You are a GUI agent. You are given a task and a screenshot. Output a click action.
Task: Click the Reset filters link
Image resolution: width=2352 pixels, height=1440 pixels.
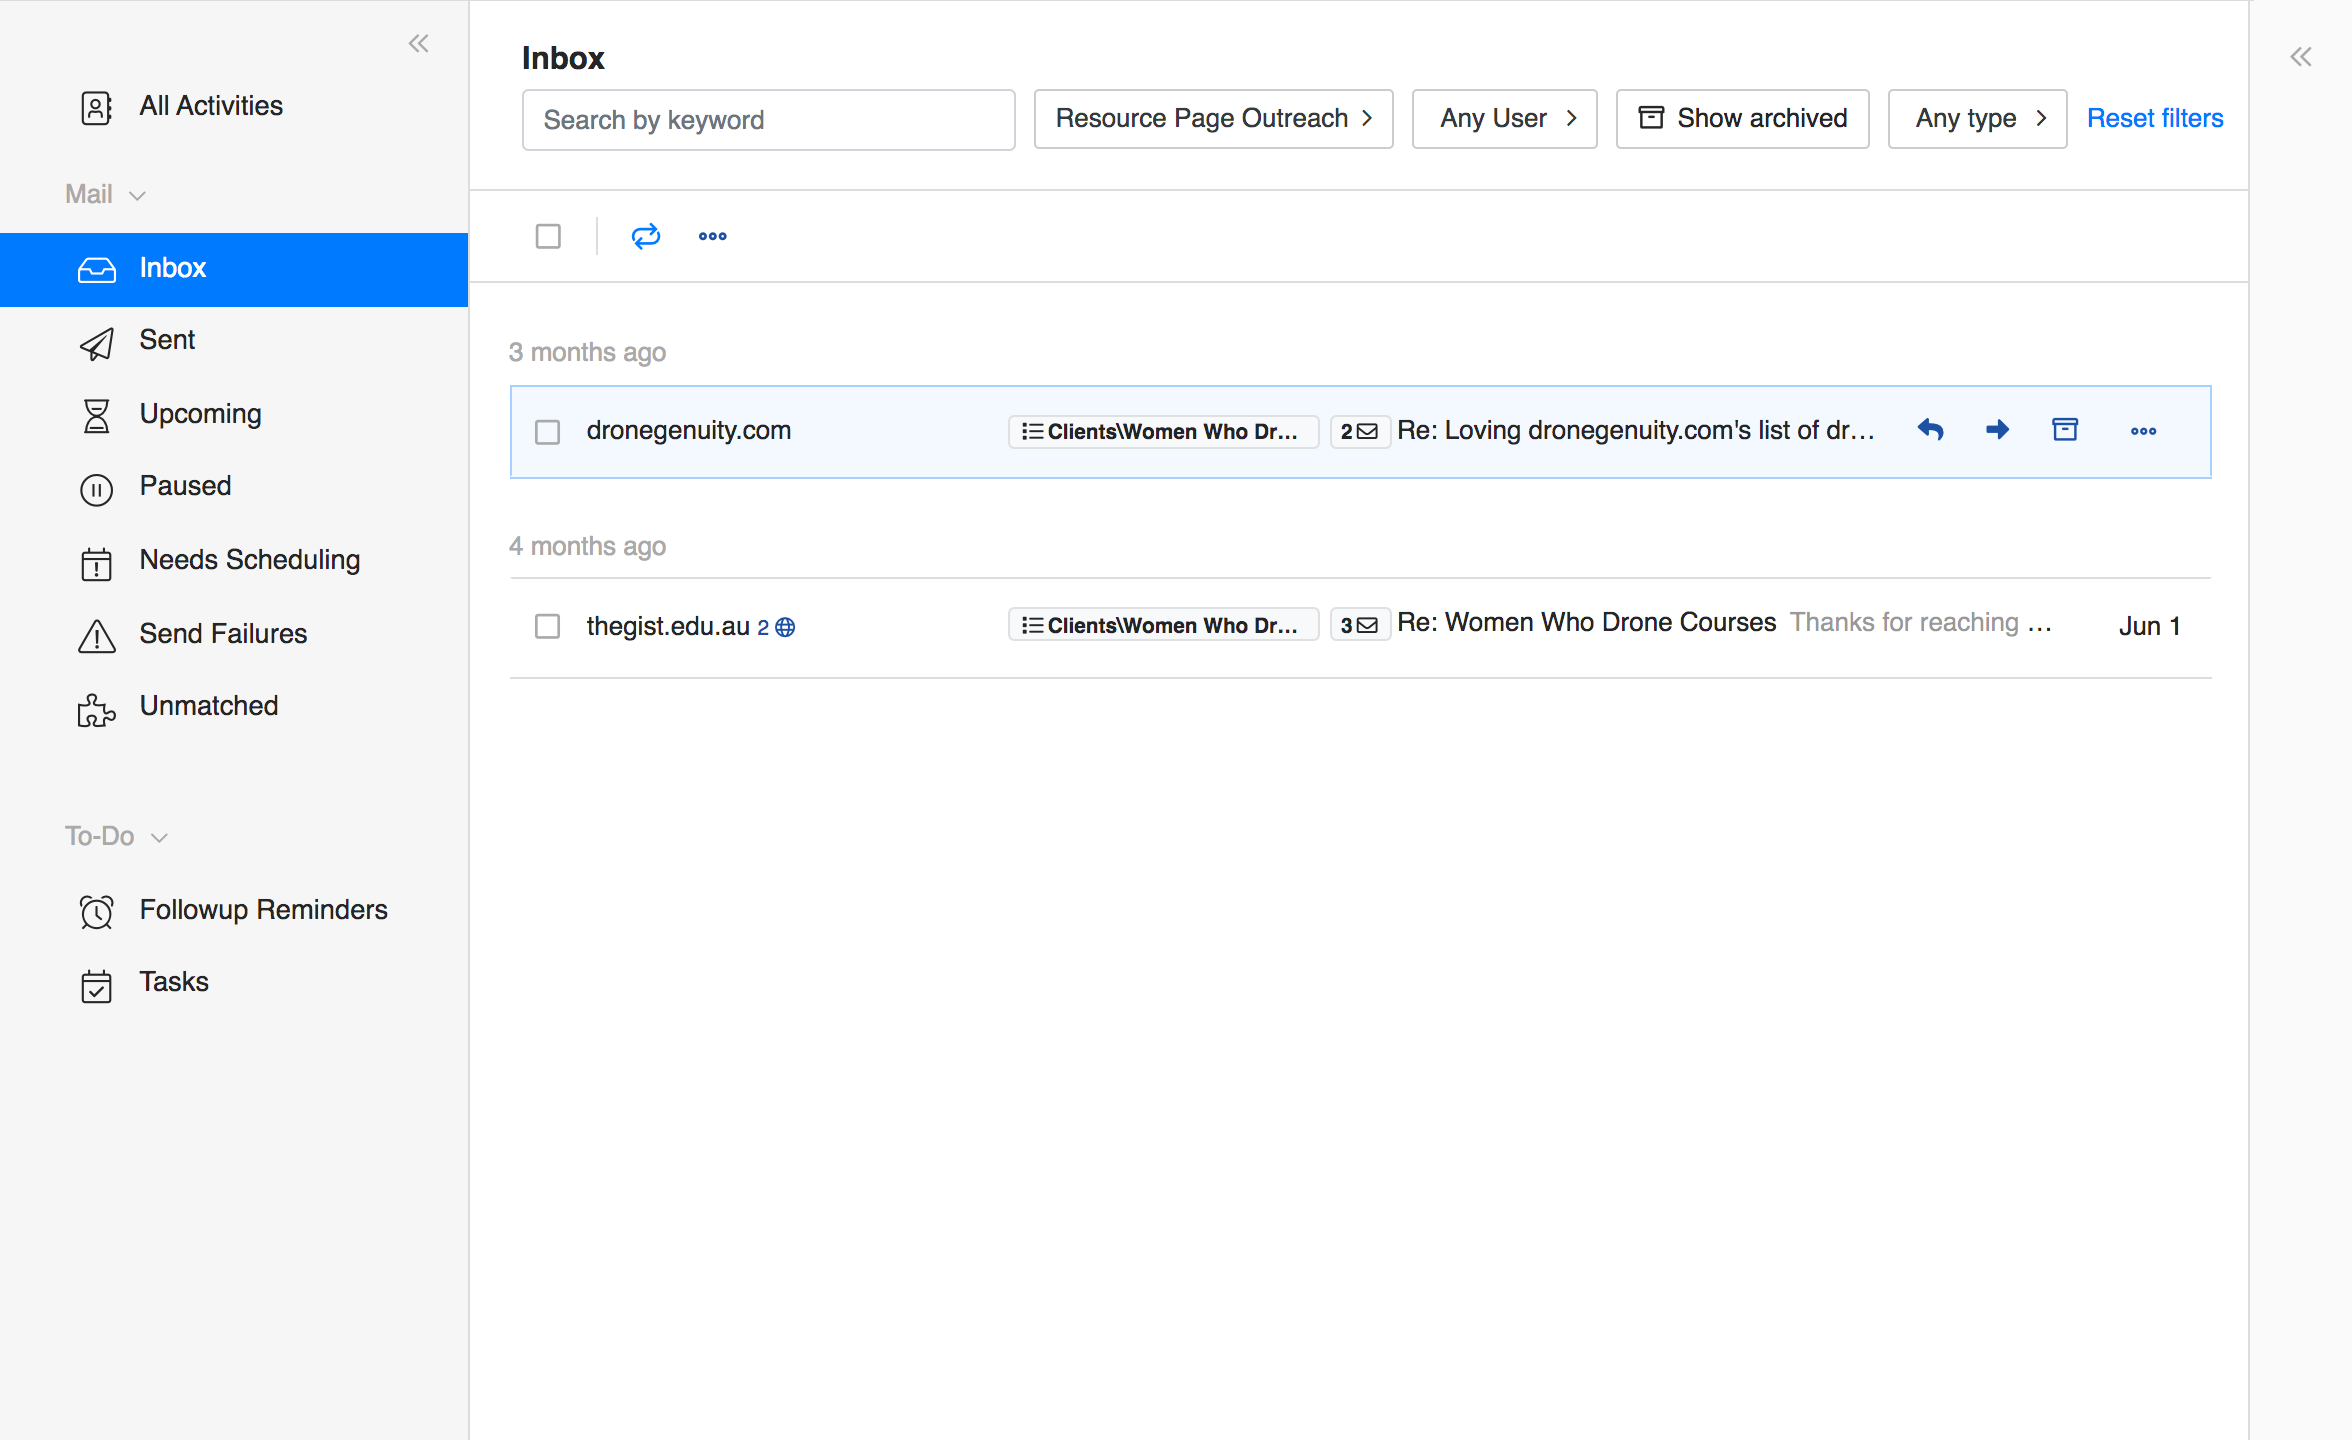coord(2155,119)
